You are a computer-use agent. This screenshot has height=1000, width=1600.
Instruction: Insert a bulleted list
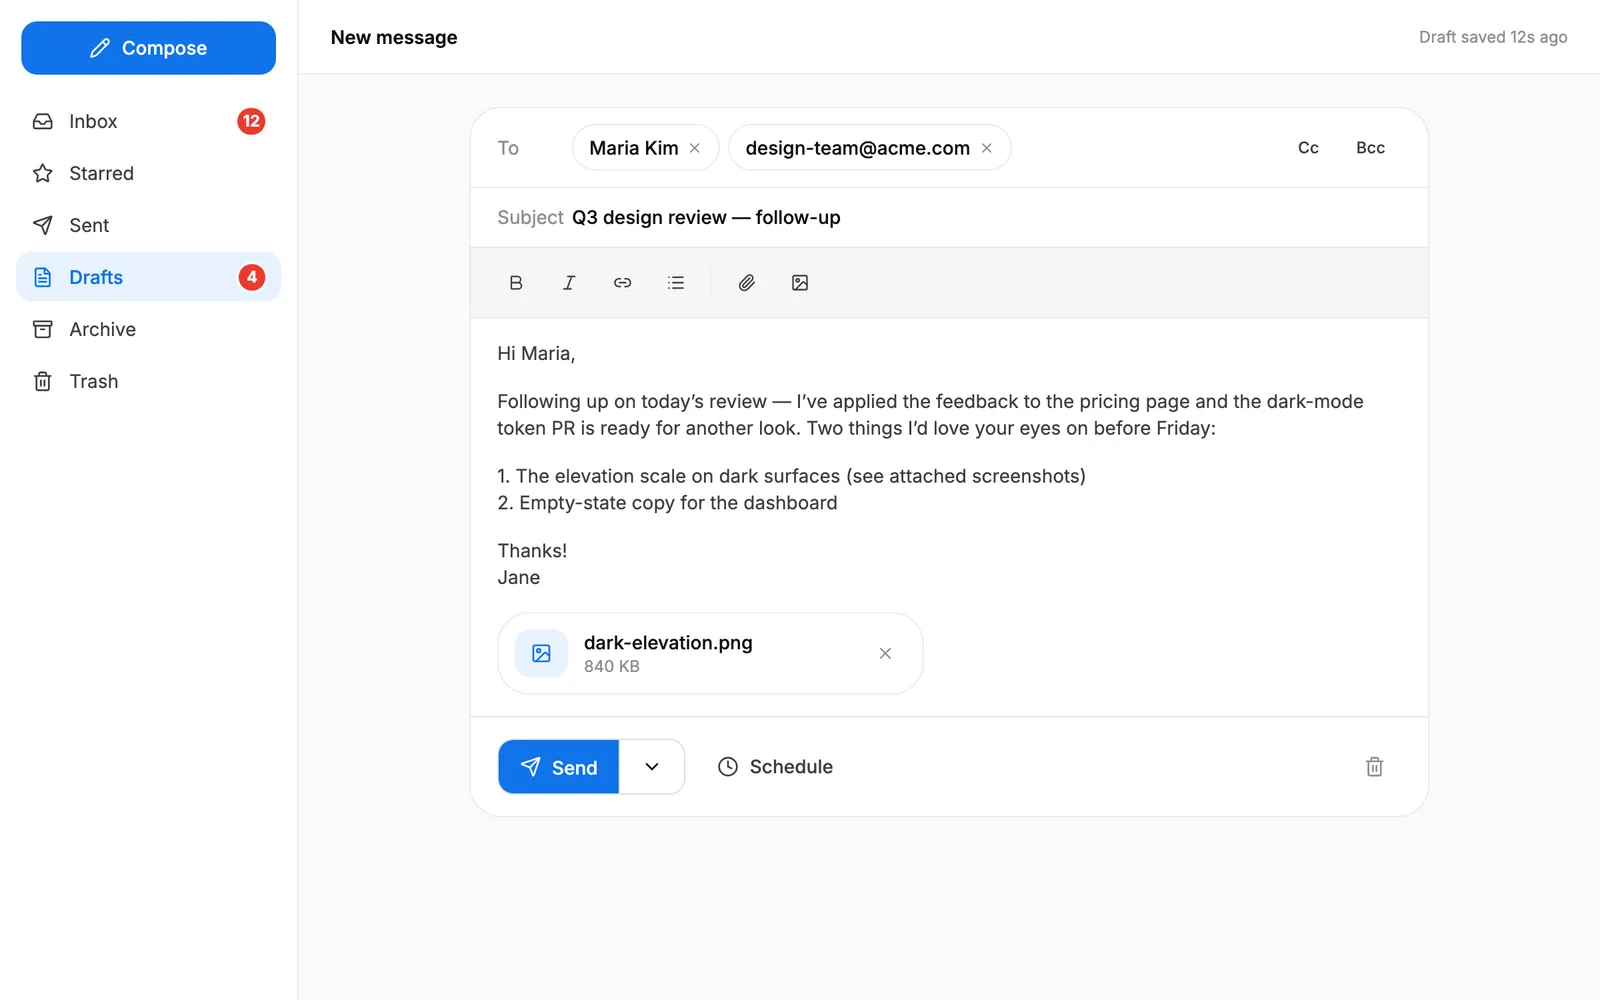click(676, 283)
